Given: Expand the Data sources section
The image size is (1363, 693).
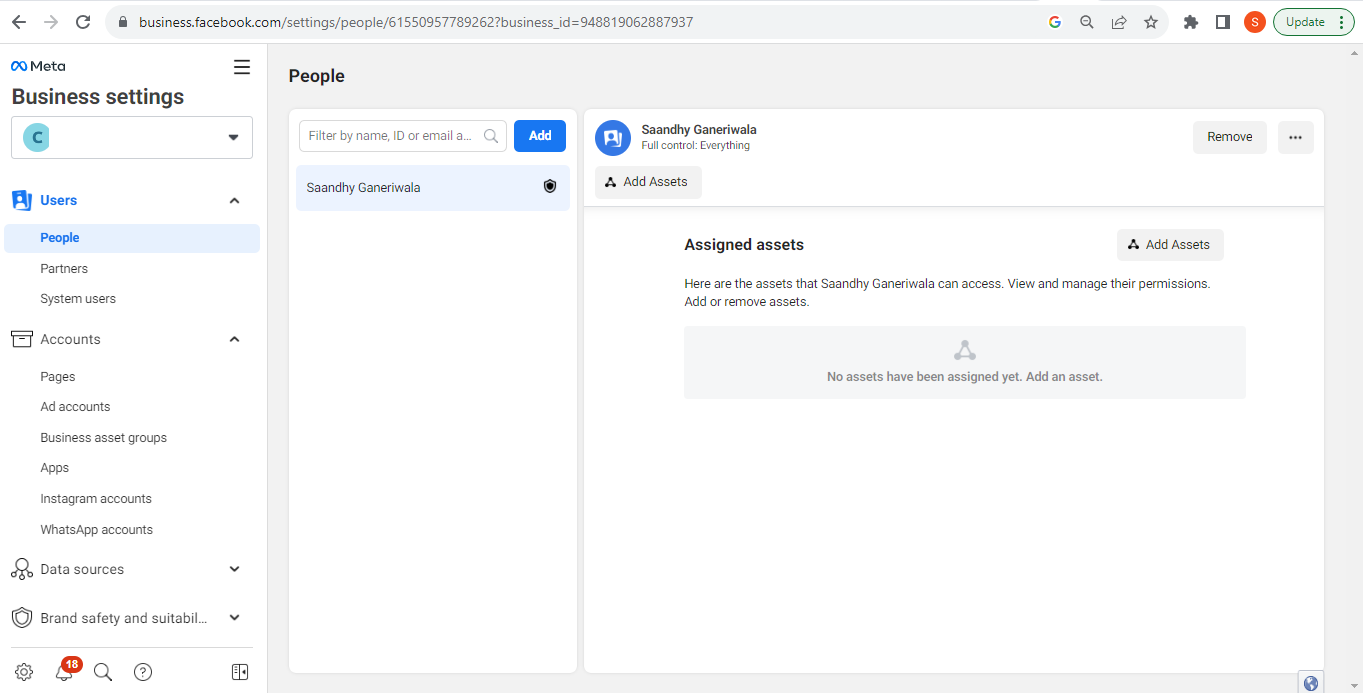Looking at the screenshot, I should pyautogui.click(x=235, y=569).
